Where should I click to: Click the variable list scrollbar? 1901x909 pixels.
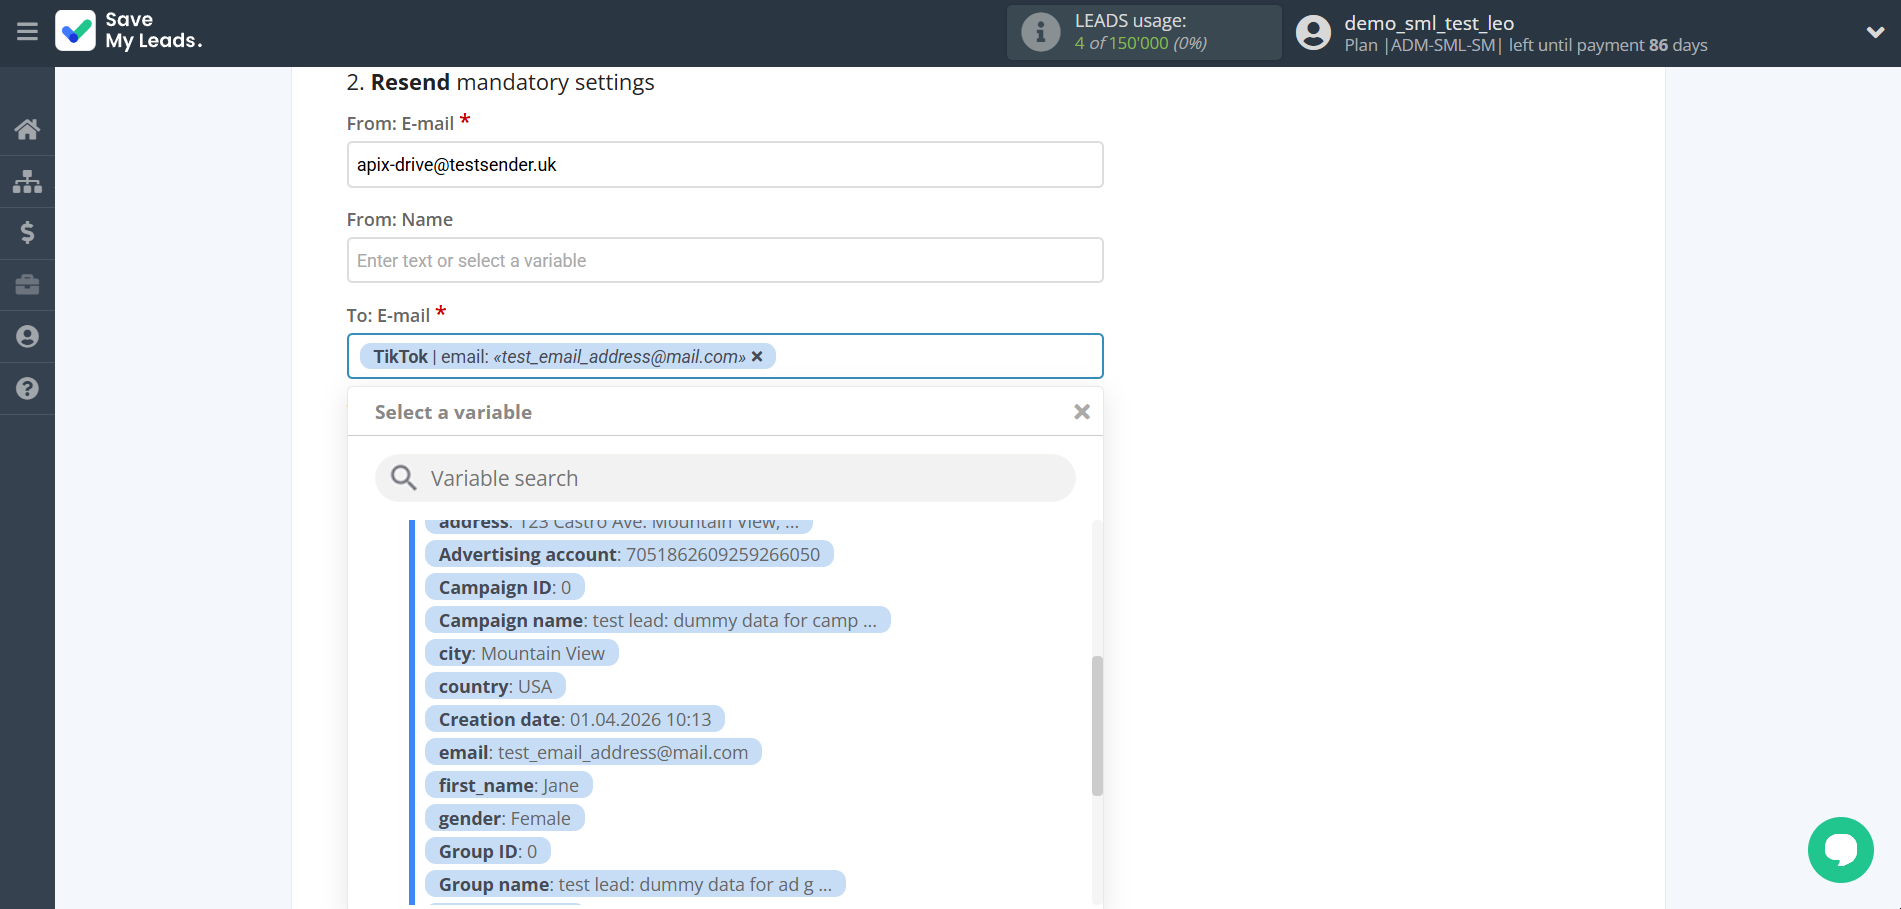1097,720
